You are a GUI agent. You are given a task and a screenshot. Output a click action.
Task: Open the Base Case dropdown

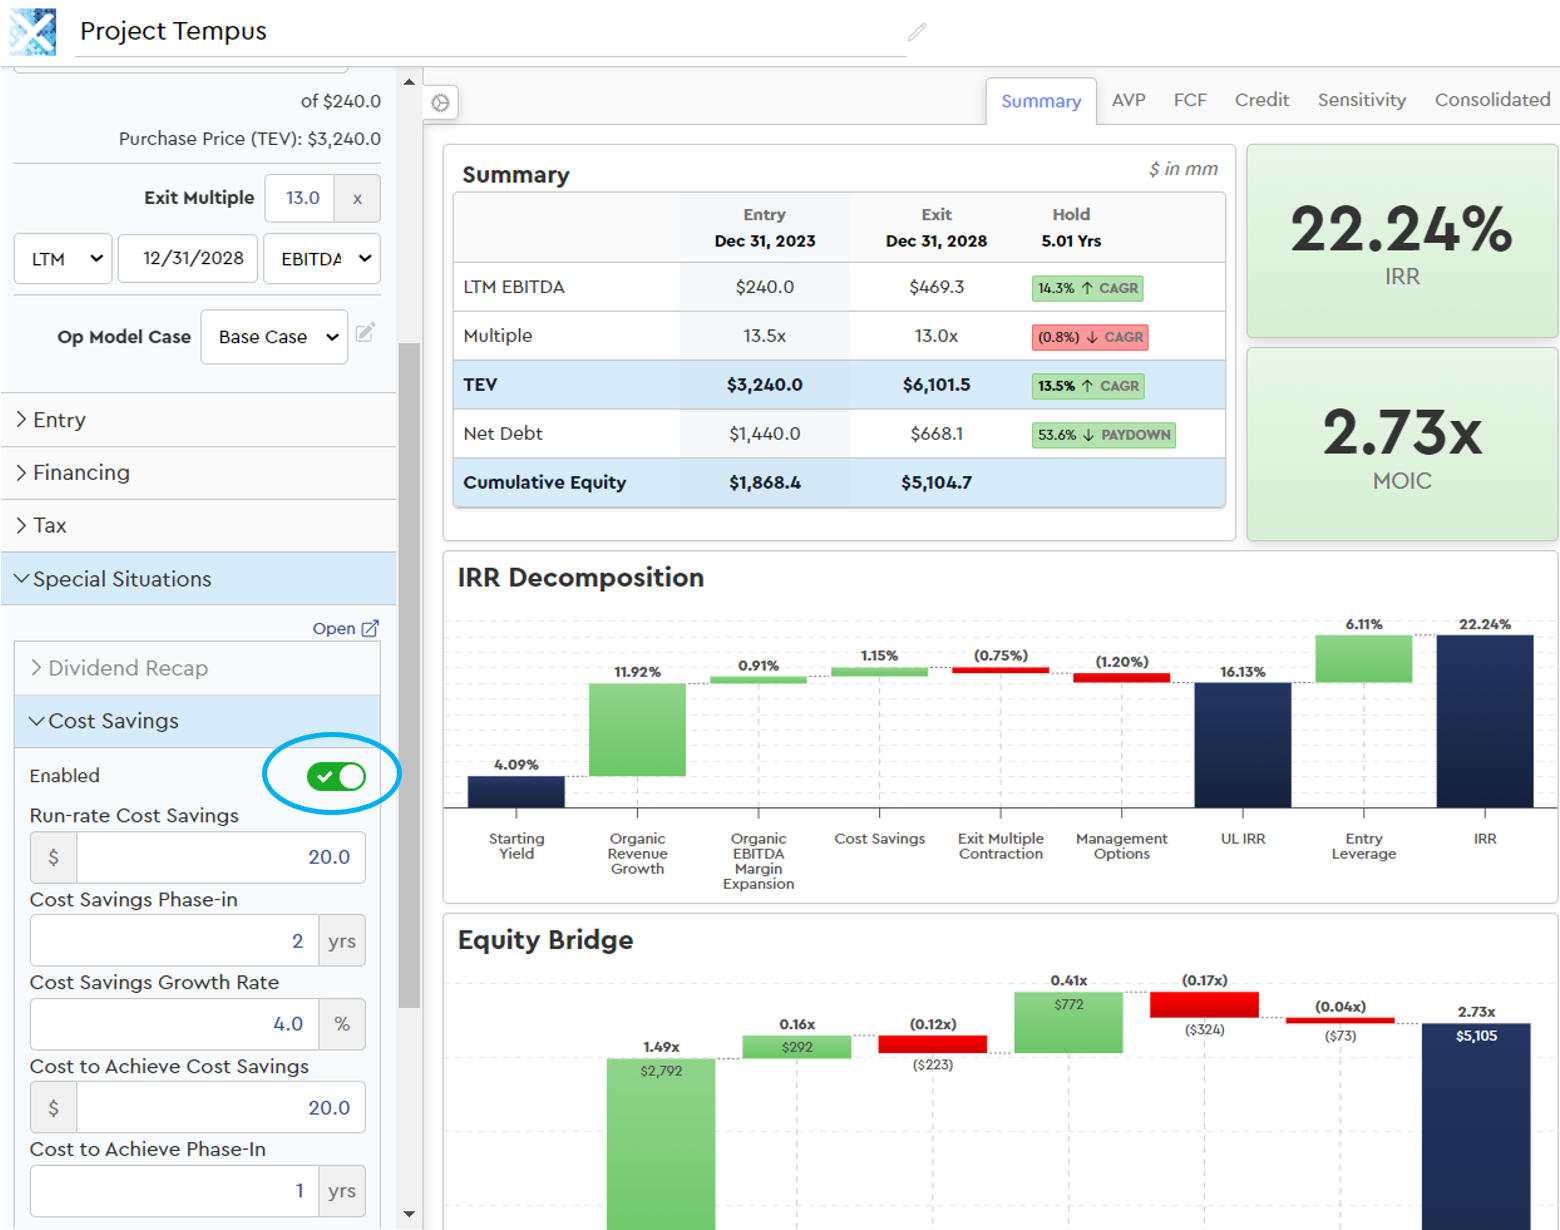pos(274,337)
